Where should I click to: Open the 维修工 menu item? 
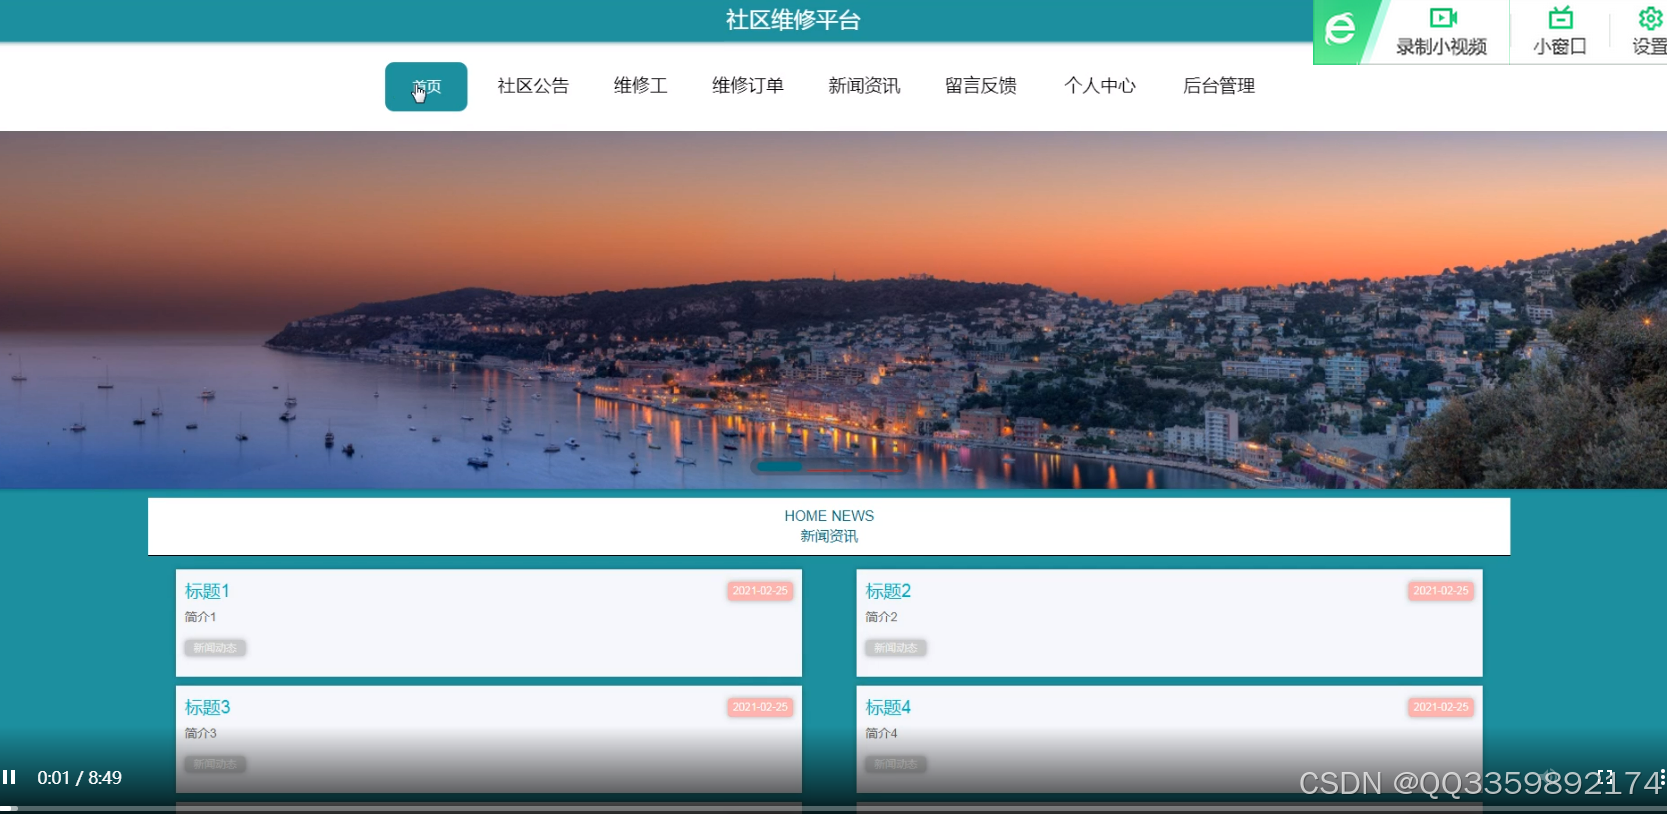[x=640, y=86]
